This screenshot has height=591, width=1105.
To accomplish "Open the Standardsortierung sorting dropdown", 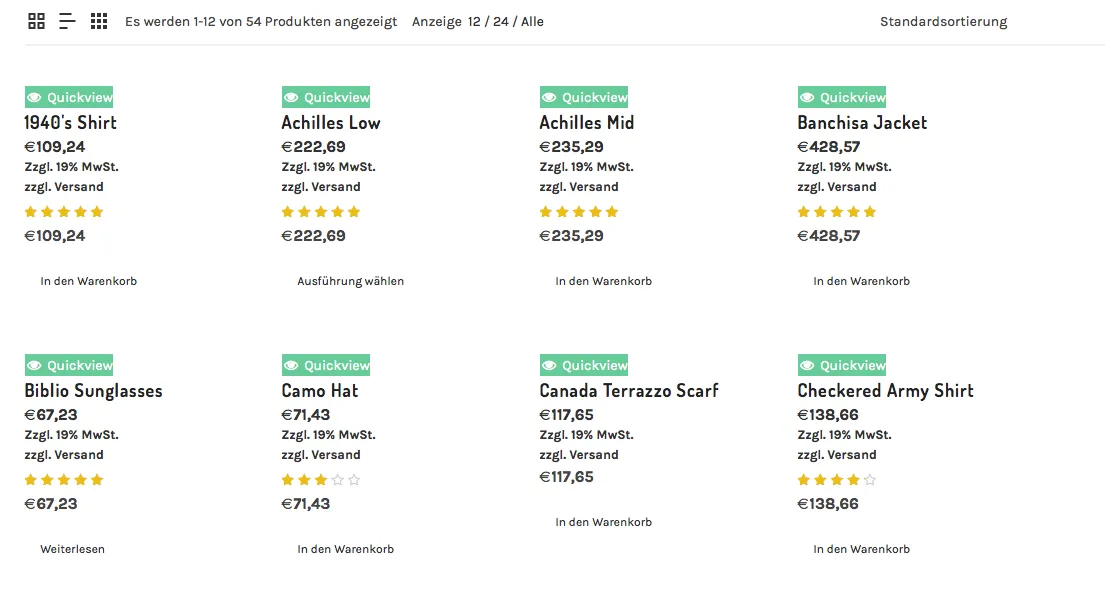I will coord(943,22).
